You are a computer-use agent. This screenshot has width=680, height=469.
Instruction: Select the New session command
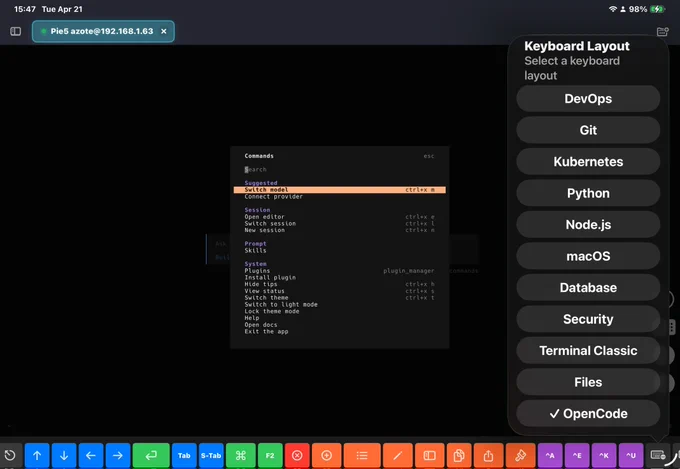pyautogui.click(x=339, y=230)
